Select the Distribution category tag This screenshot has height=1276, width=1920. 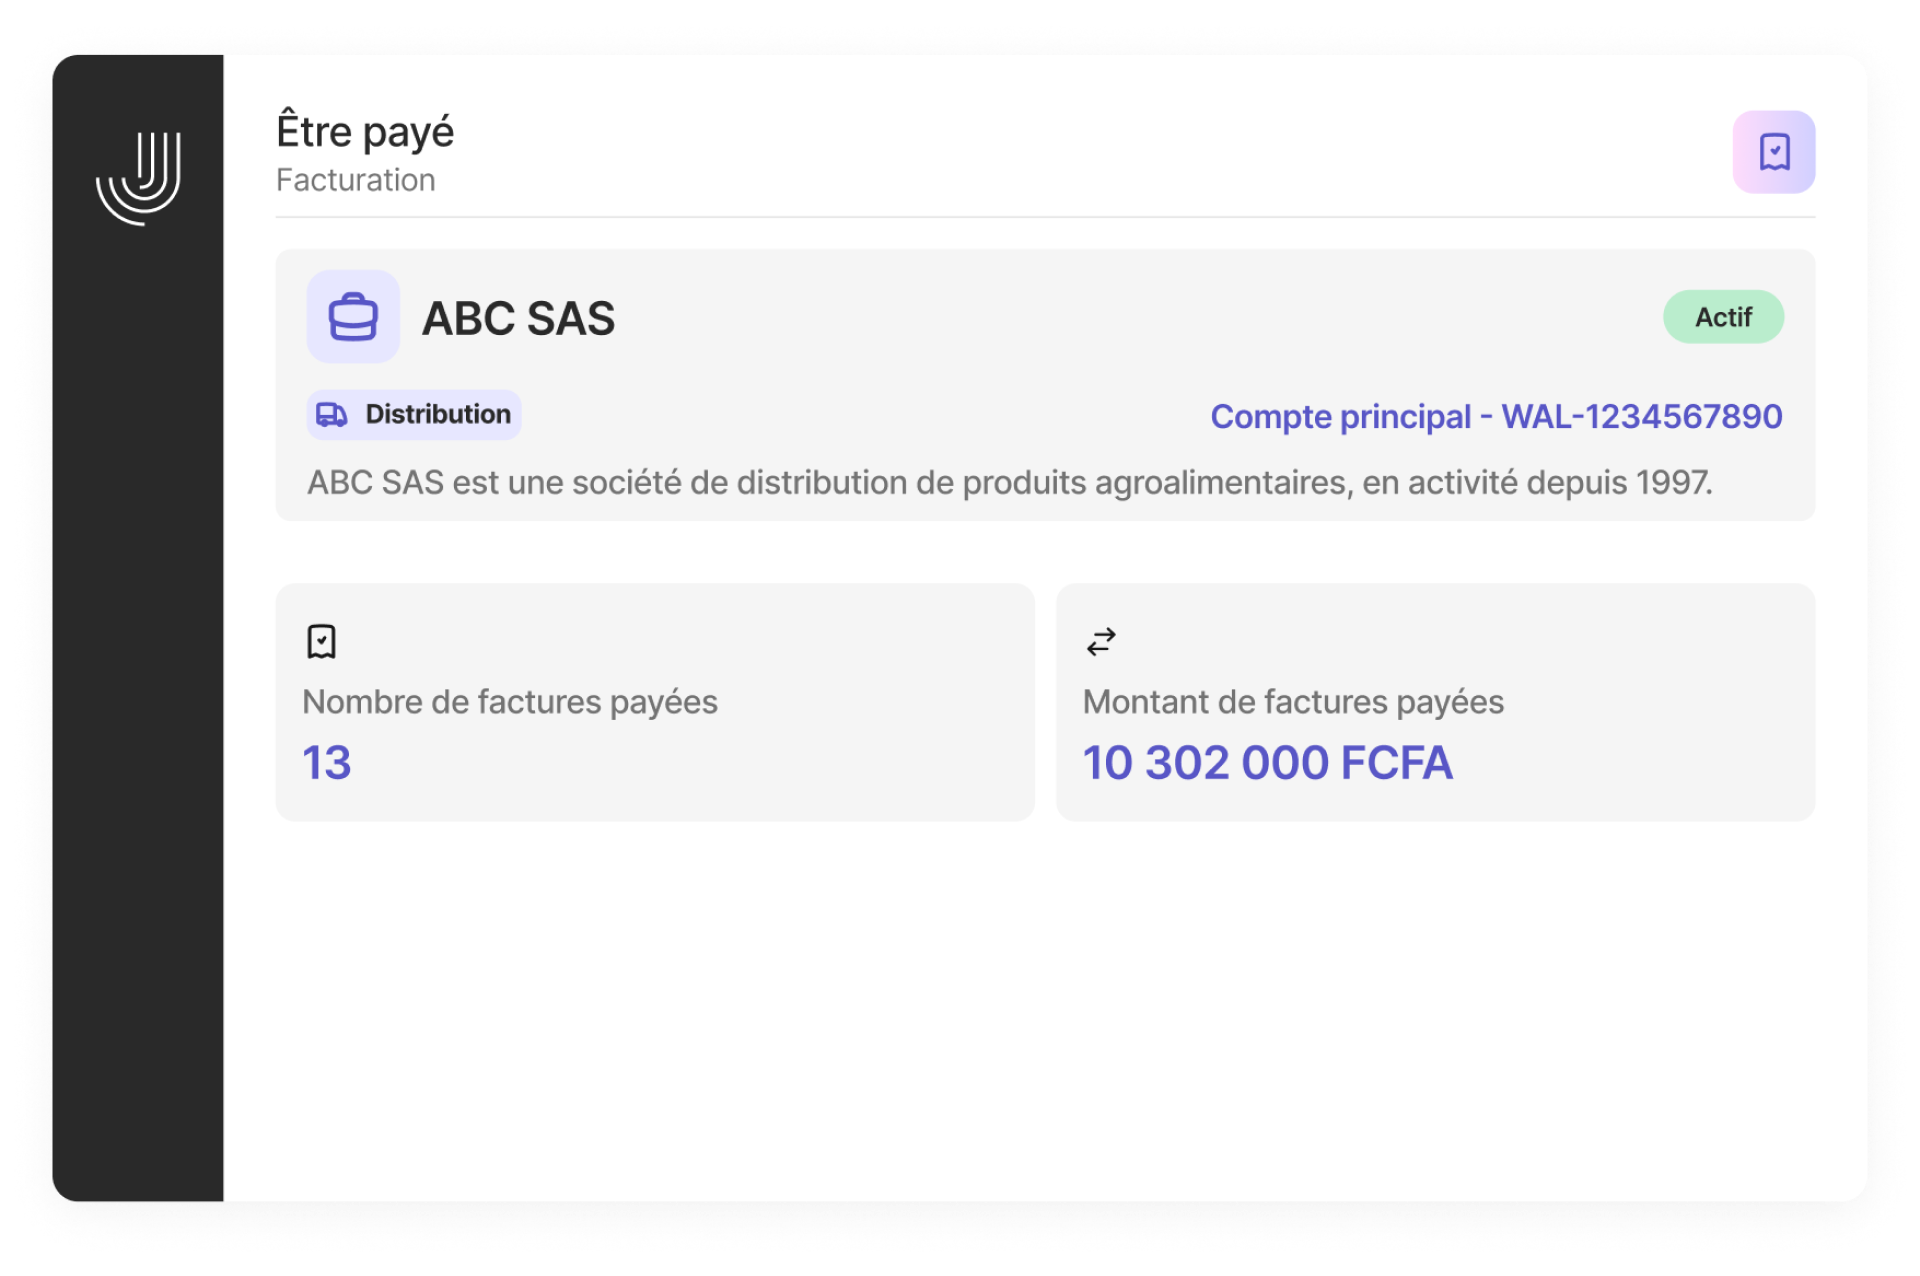point(414,414)
